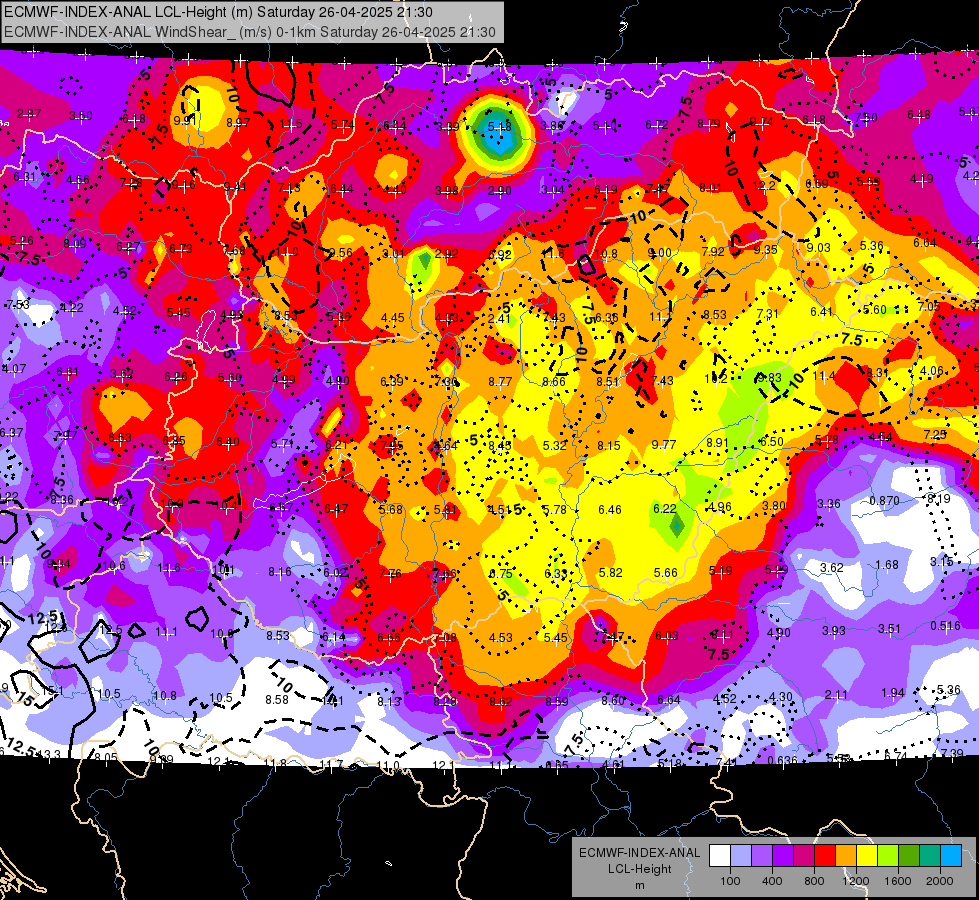Click the 9.03 value on the map
Viewport: 979px width, 900px height.
tap(818, 247)
